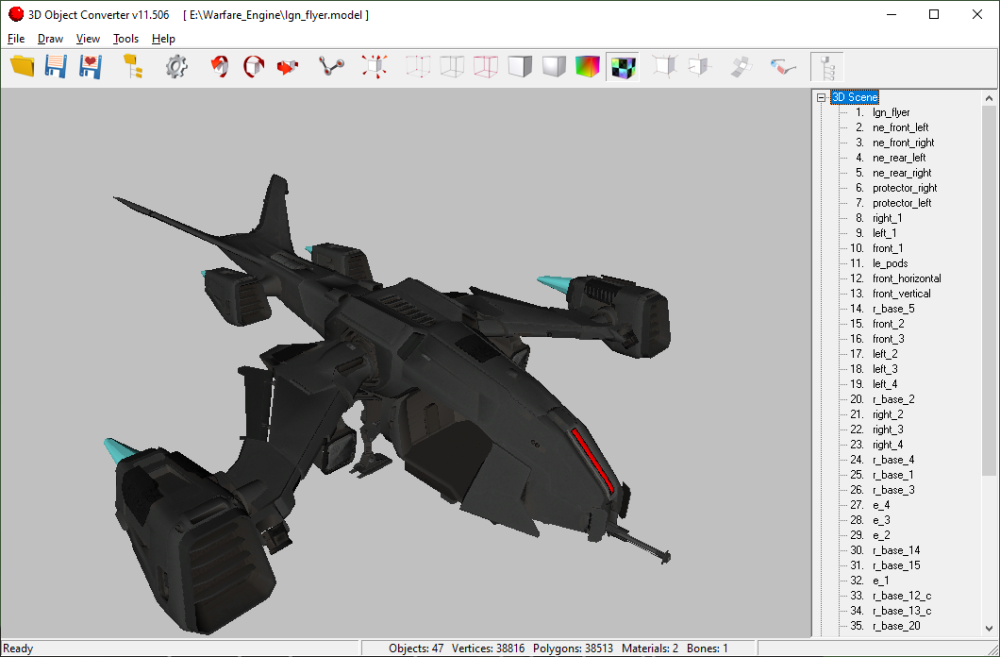Click the yellow hierarchy tree toolbar icon
This screenshot has width=1000, height=657.
click(x=133, y=66)
